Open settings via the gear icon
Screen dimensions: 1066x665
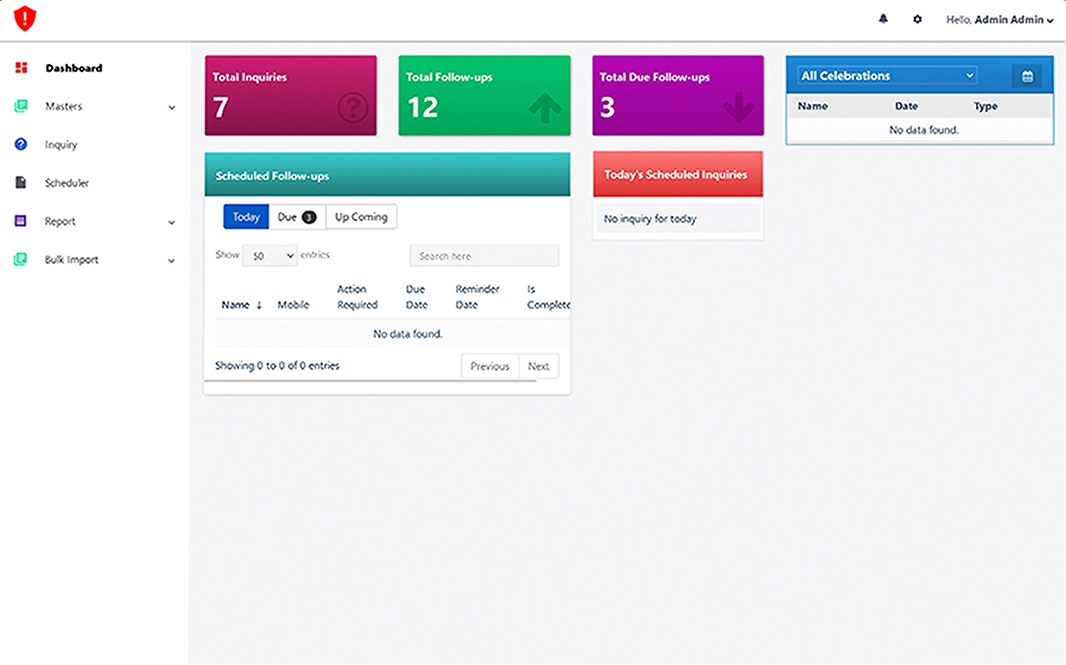tap(917, 19)
